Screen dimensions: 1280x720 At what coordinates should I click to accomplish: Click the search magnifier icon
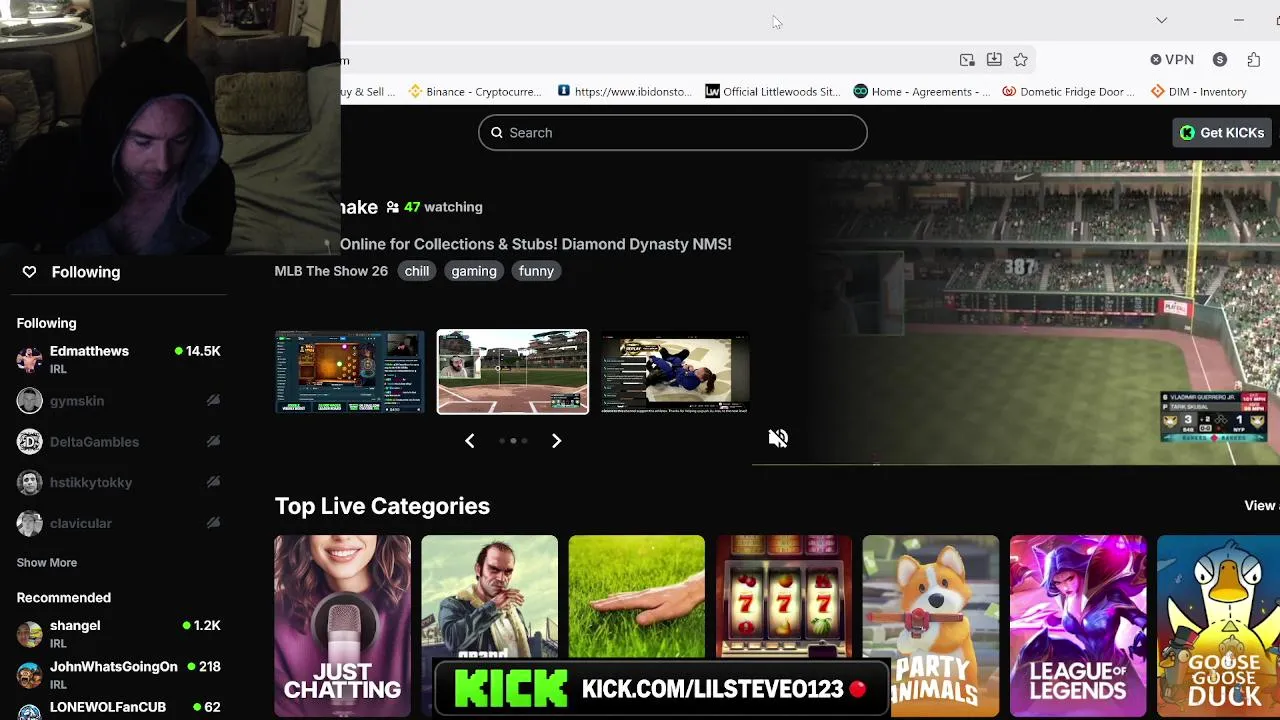[x=497, y=133]
